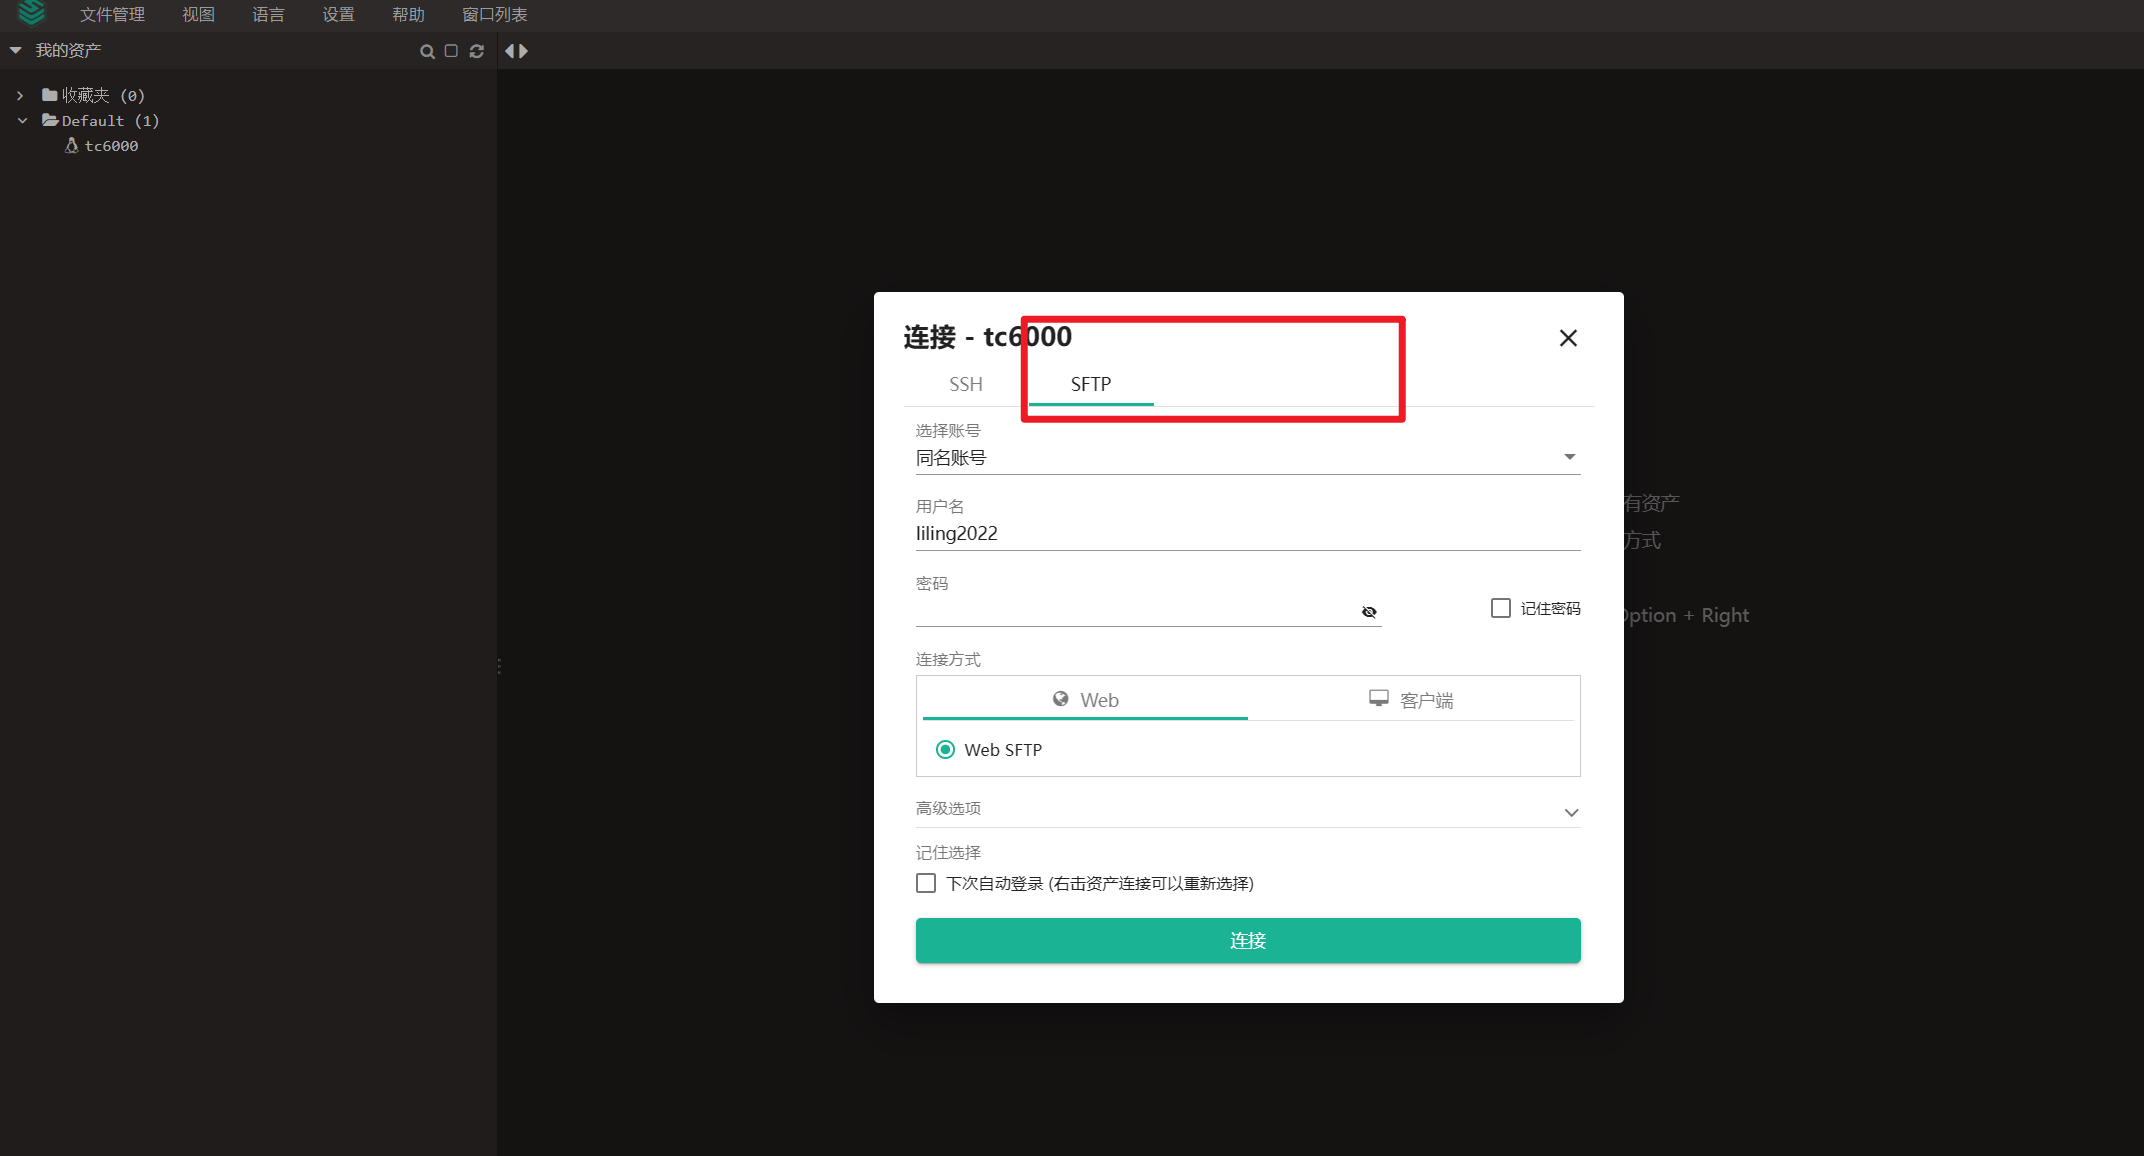This screenshot has height=1156, width=2144.
Task: Click the JumpServer logo icon
Action: tap(32, 13)
